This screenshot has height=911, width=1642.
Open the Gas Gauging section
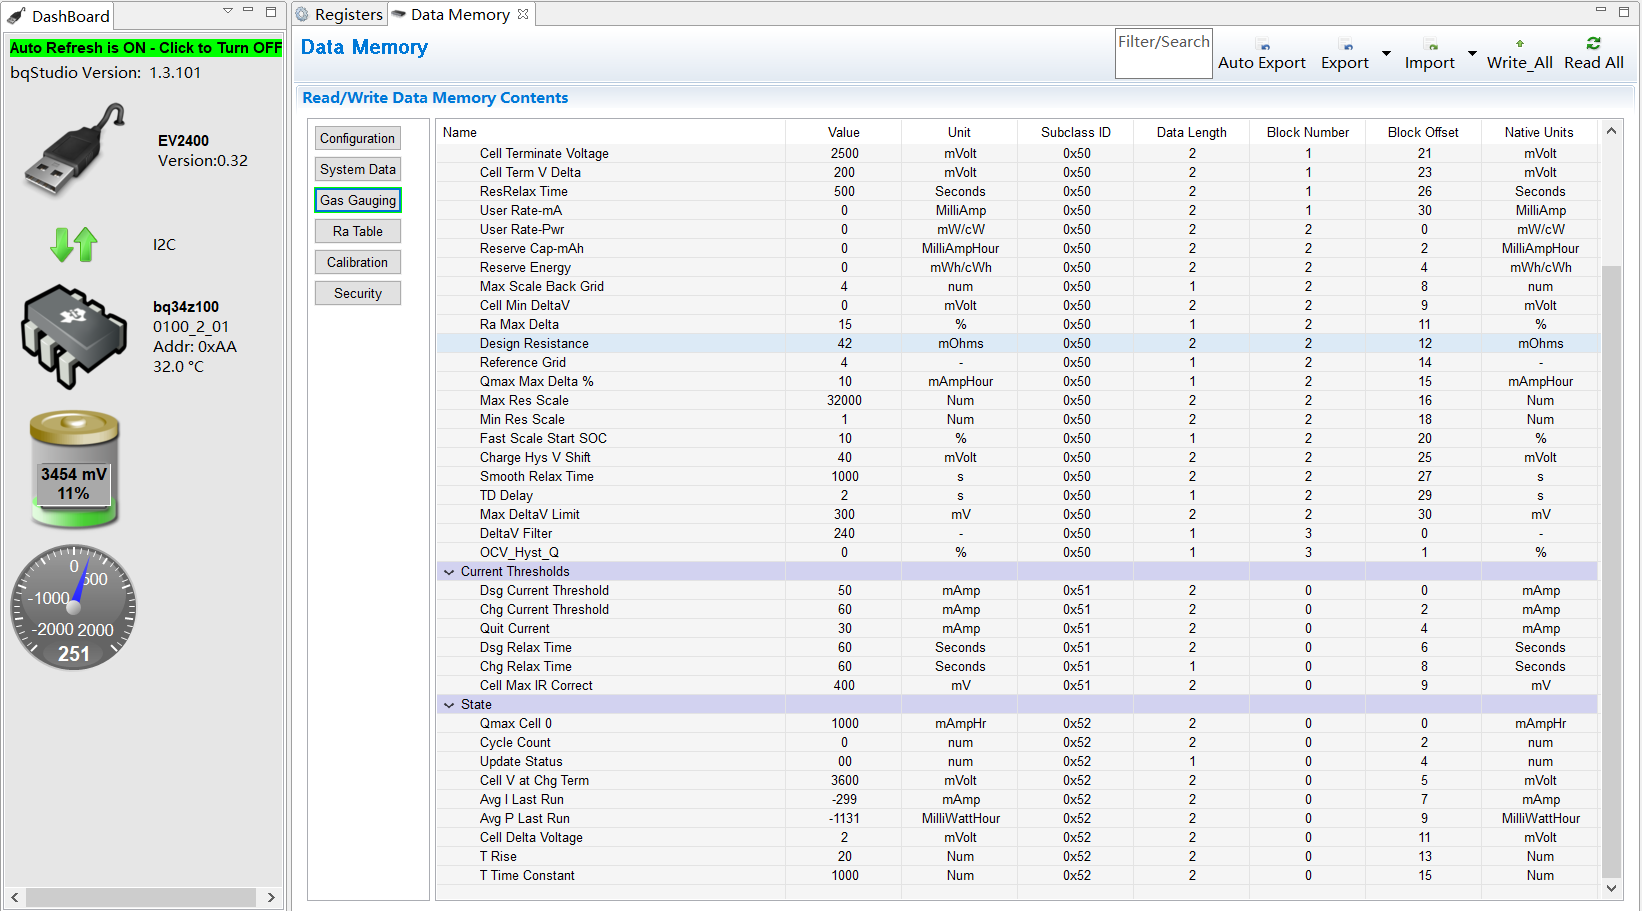(358, 200)
